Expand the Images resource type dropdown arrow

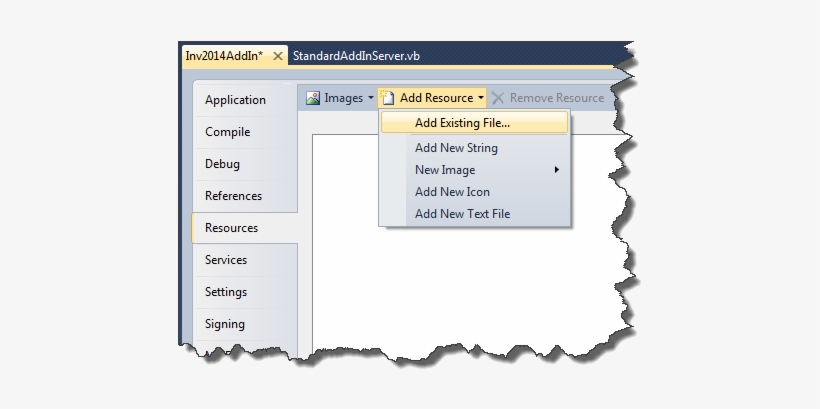371,98
